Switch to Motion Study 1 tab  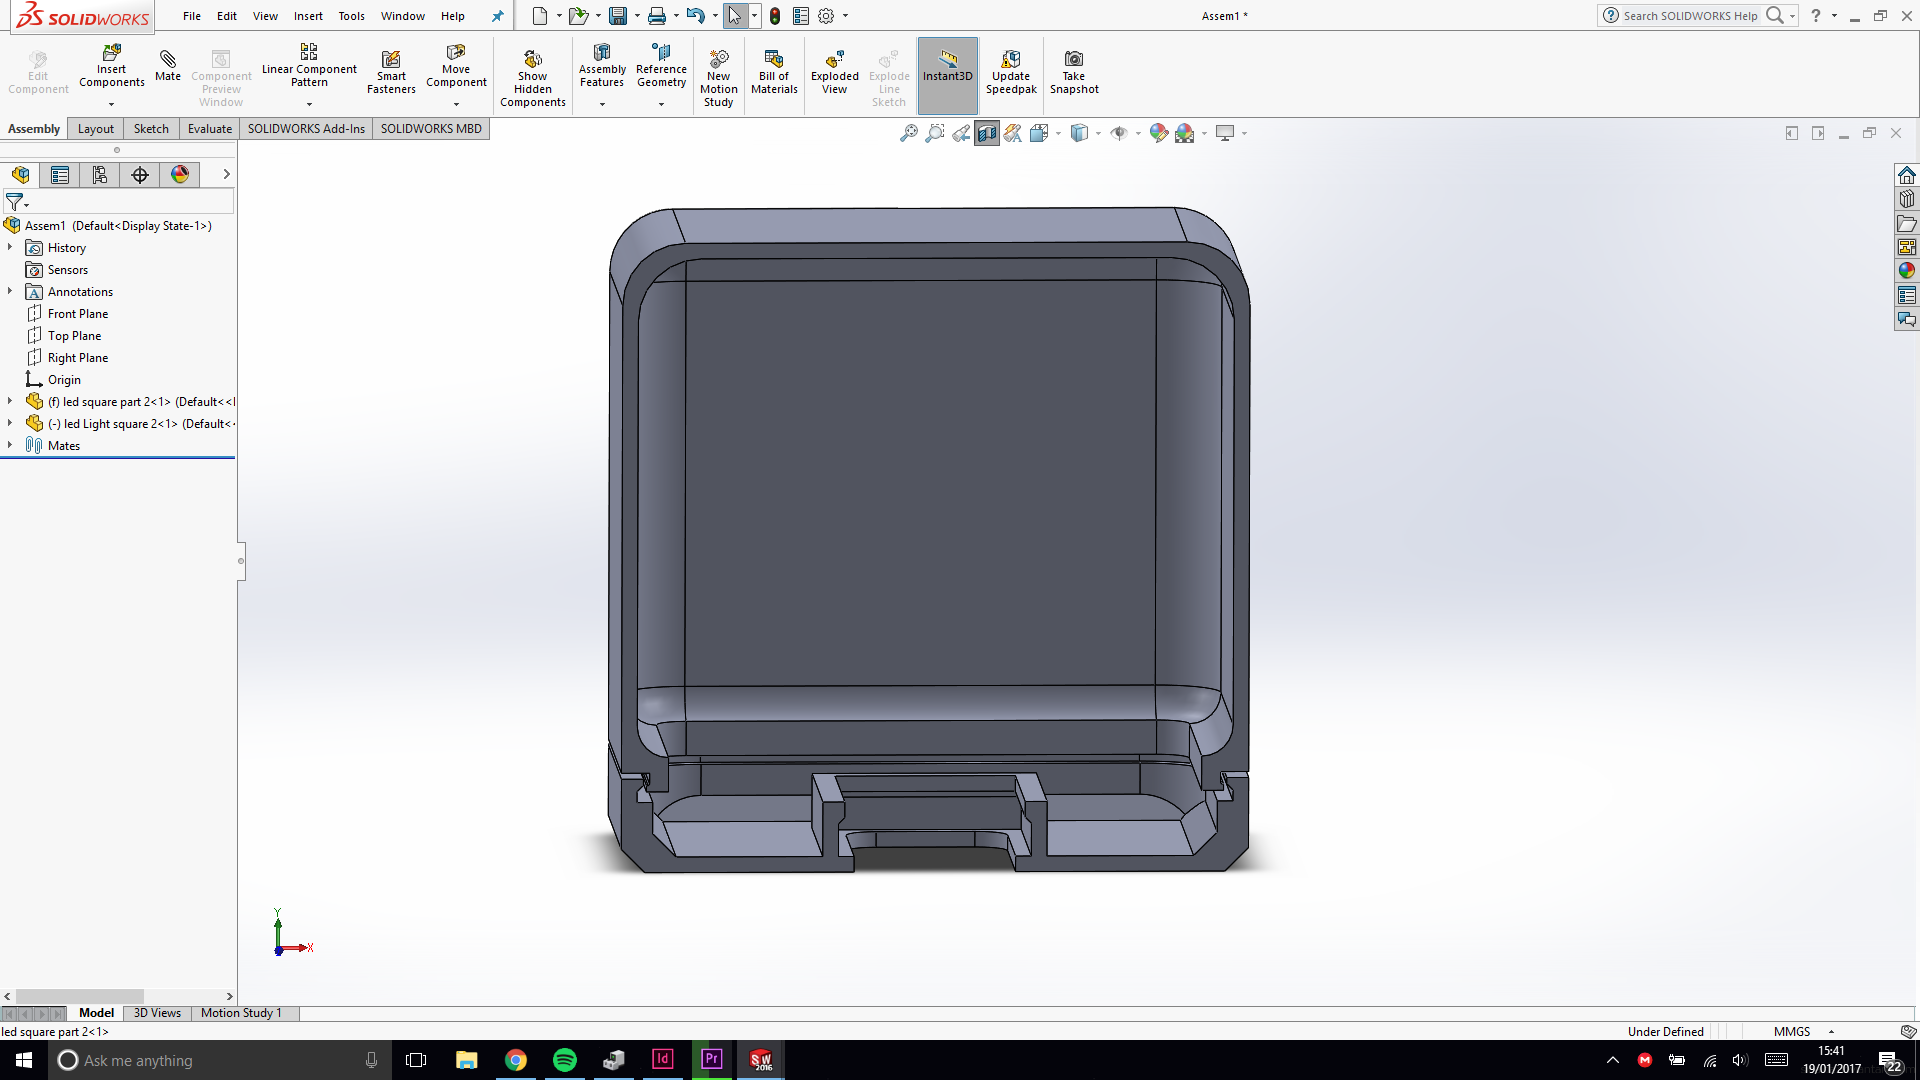(x=241, y=1013)
